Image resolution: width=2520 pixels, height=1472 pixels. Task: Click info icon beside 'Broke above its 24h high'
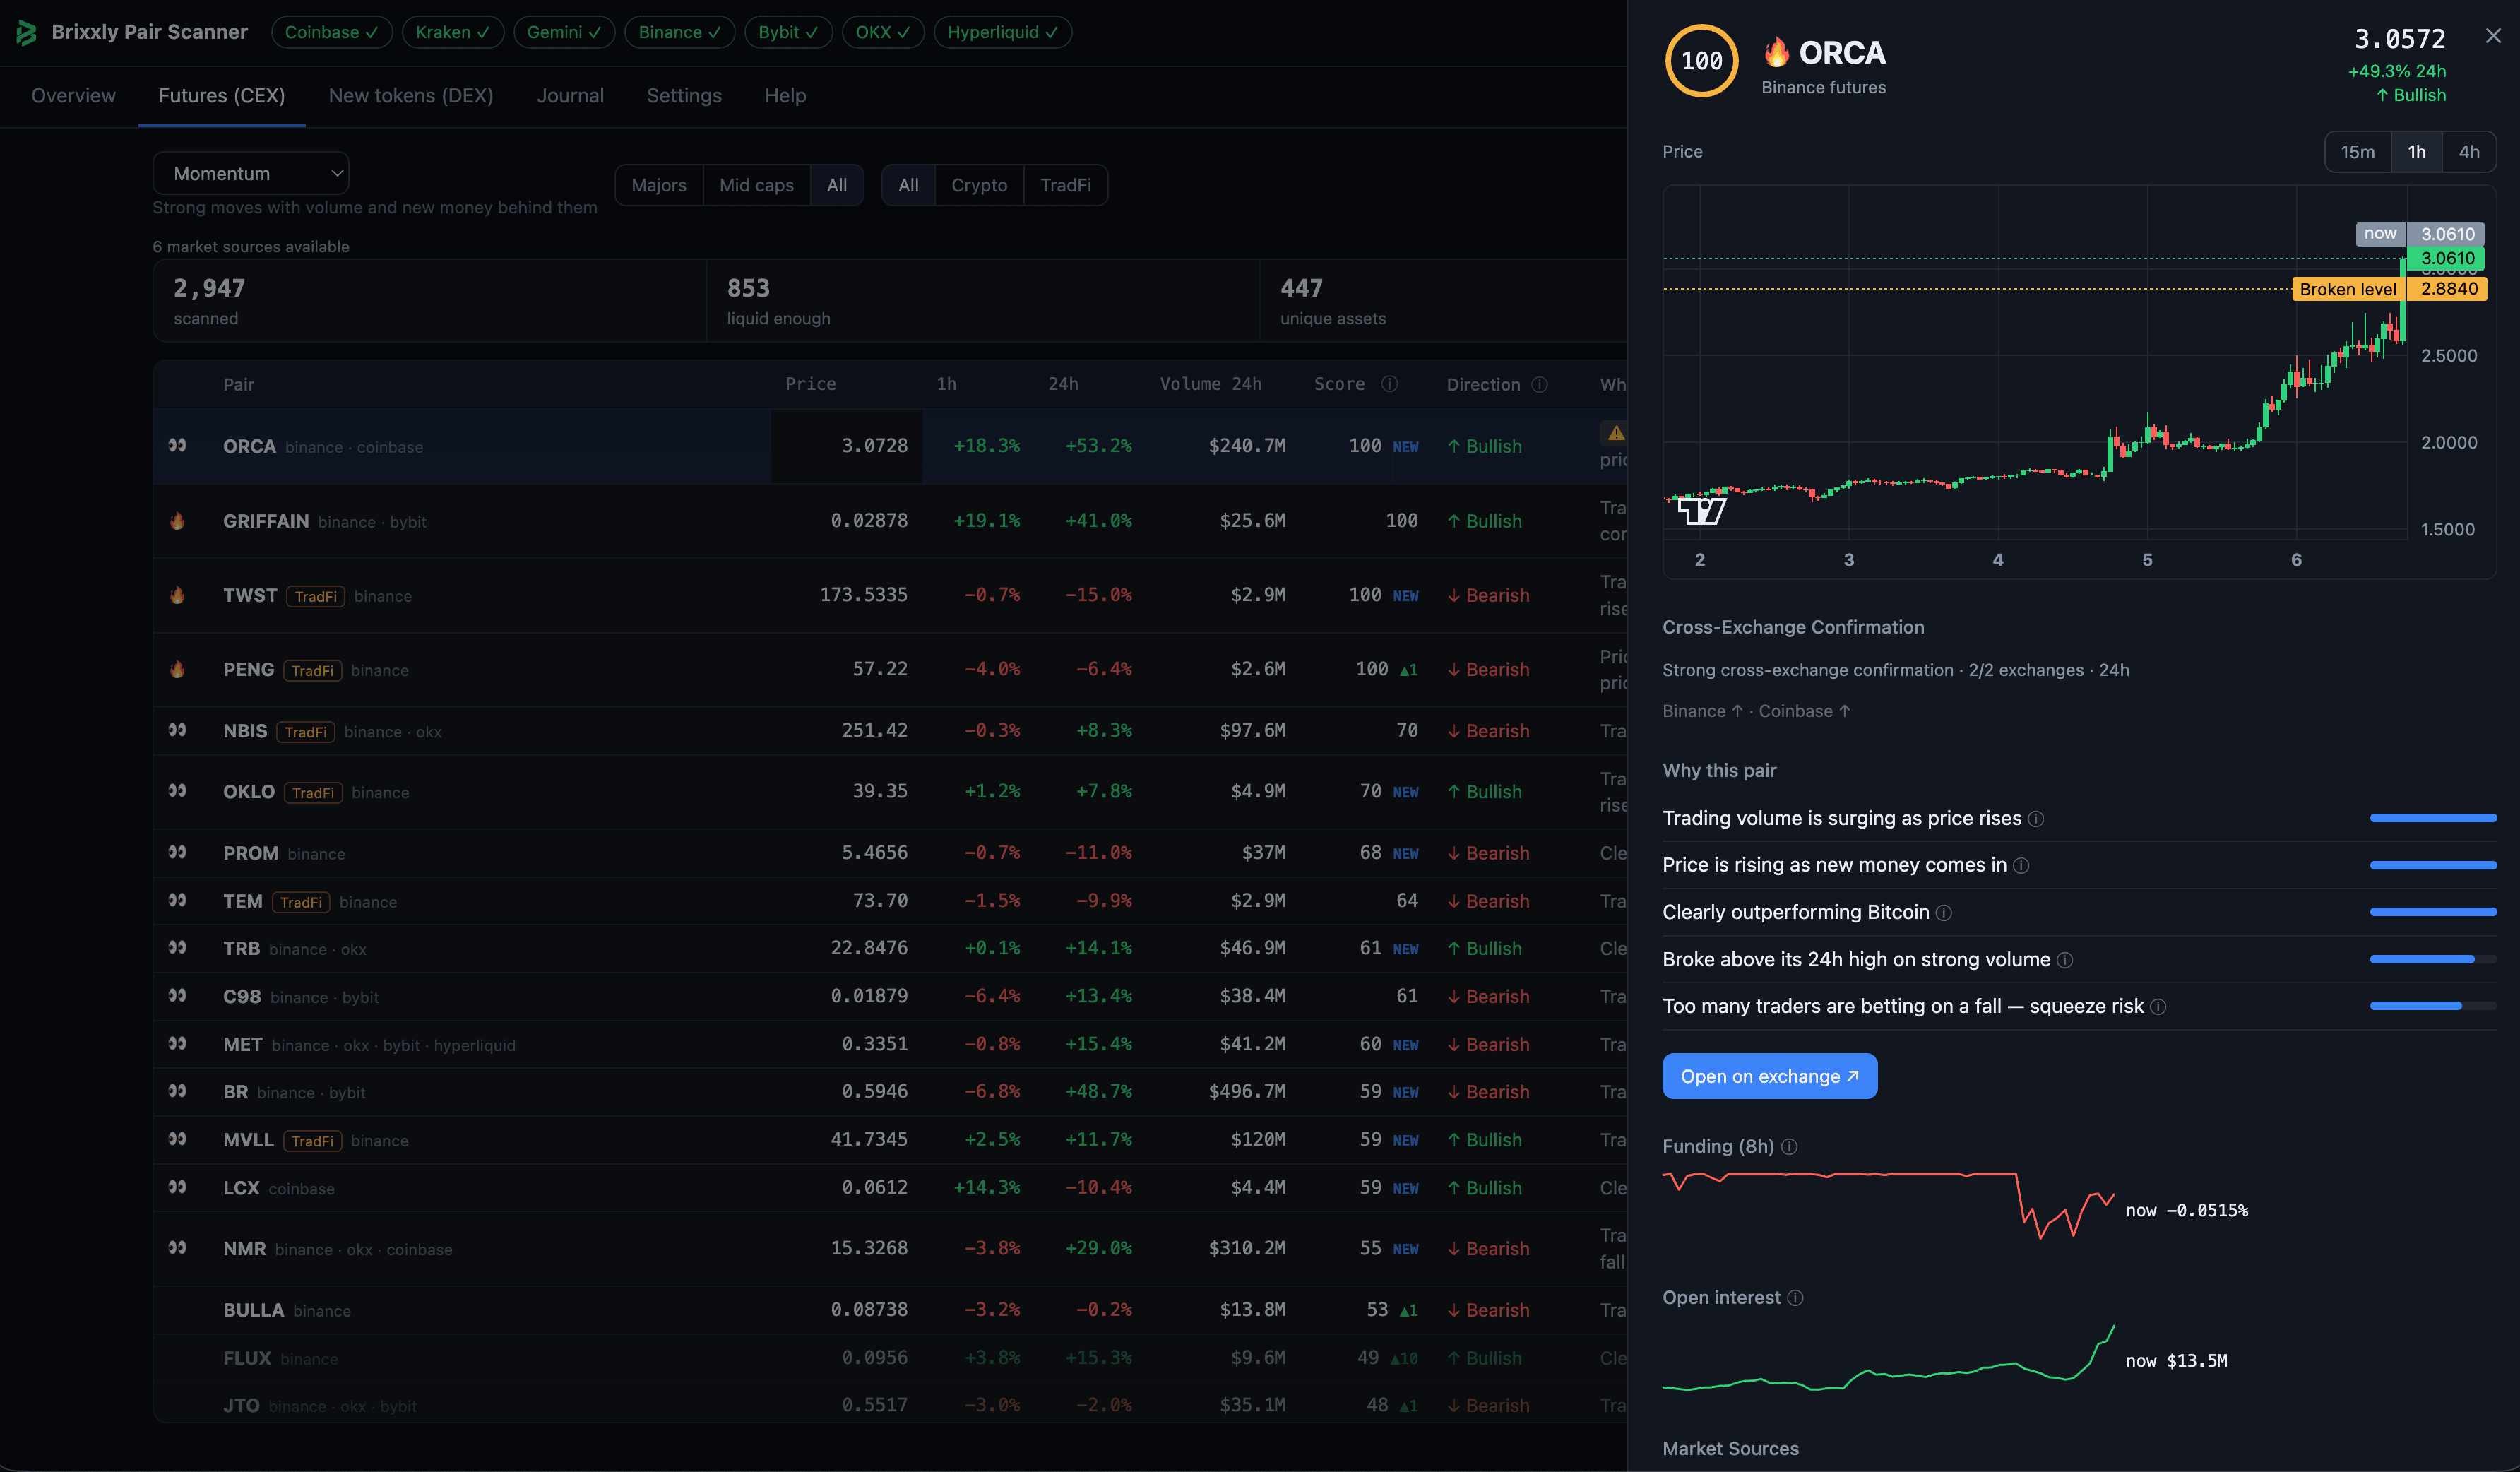click(x=2065, y=960)
